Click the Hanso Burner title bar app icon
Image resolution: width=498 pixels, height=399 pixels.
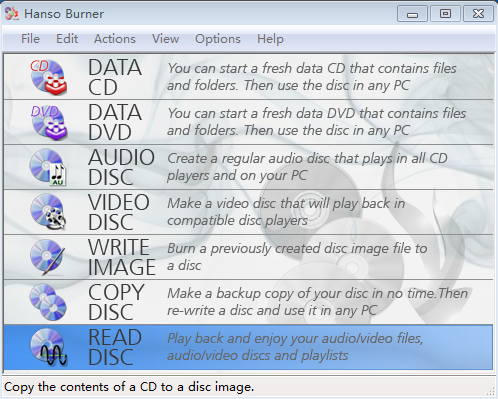tap(12, 14)
